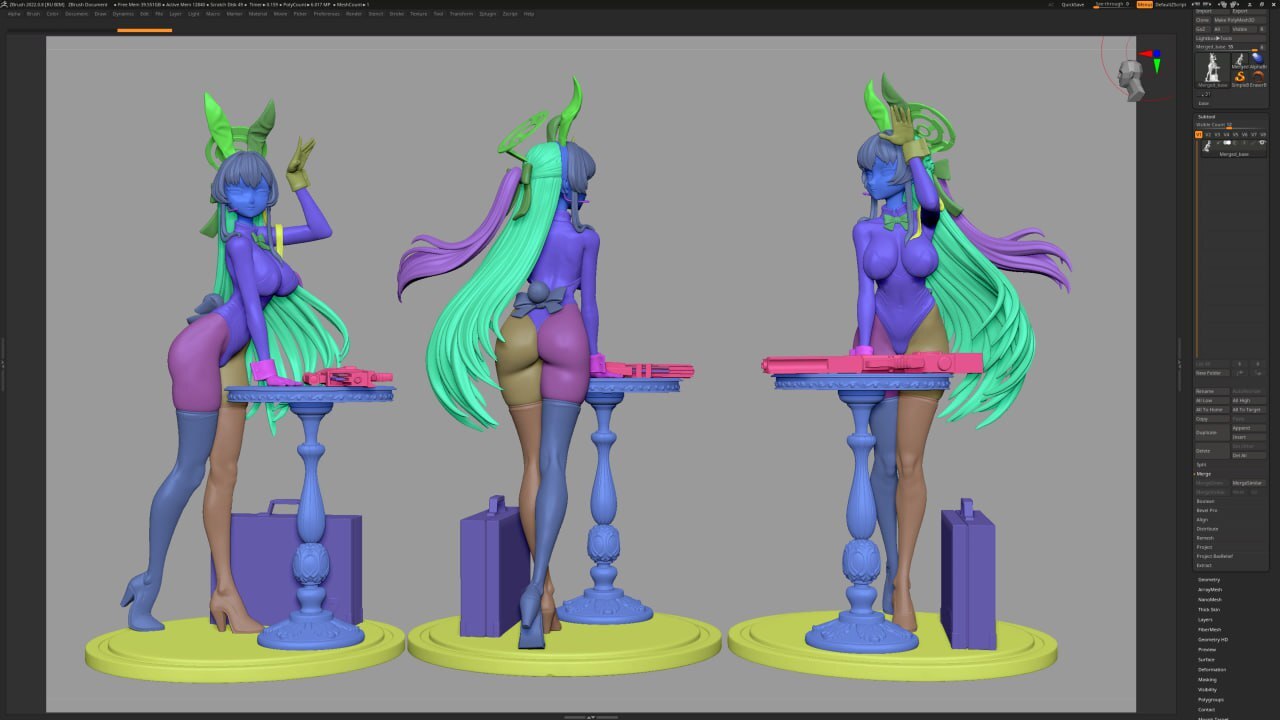Viewport: 1280px width, 720px height.
Task: Expand the FiberMesh section
Action: coord(1210,630)
